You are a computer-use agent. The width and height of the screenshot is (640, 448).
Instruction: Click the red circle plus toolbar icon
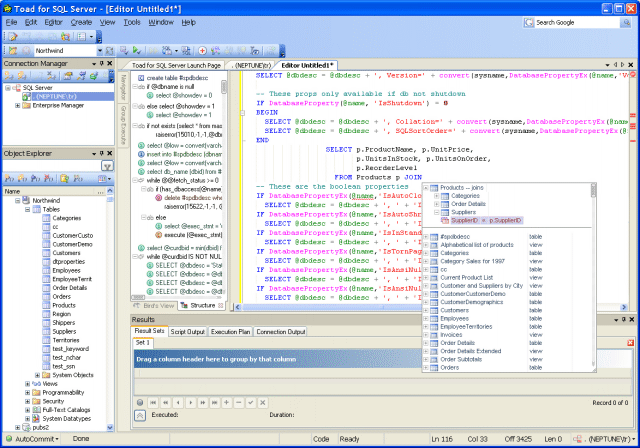coord(202,51)
